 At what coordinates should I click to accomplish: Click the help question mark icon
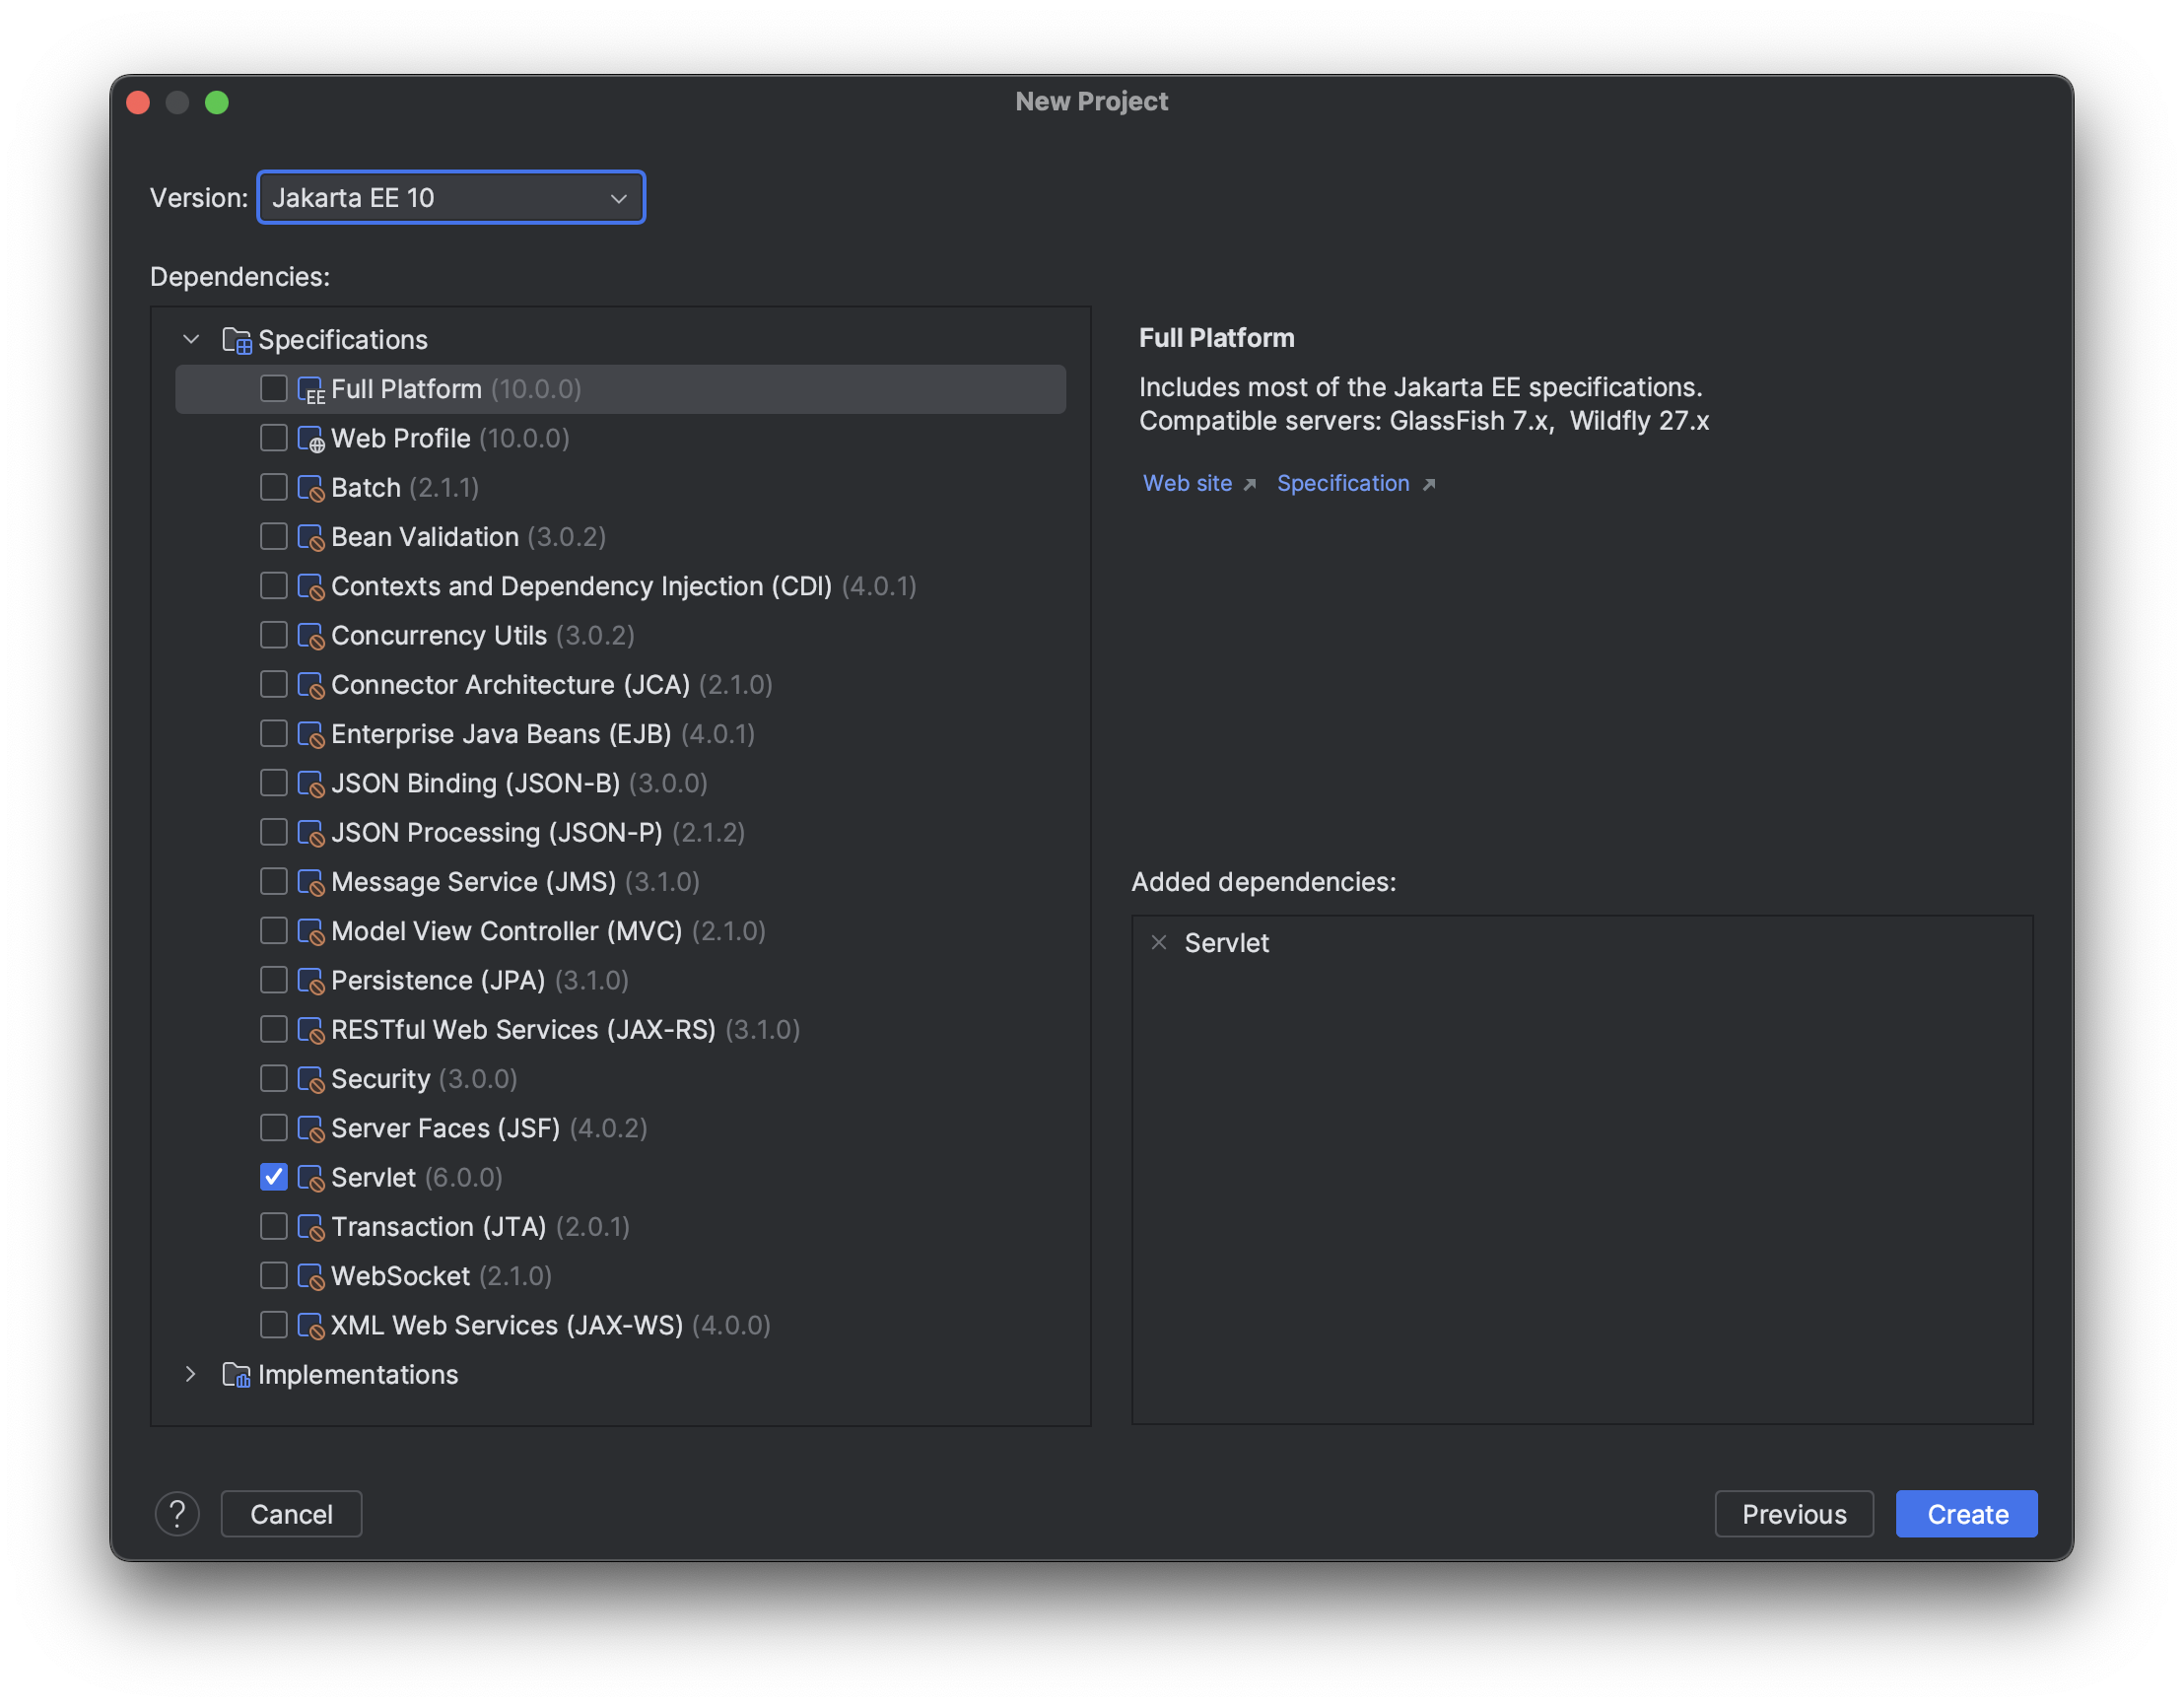[x=178, y=1513]
